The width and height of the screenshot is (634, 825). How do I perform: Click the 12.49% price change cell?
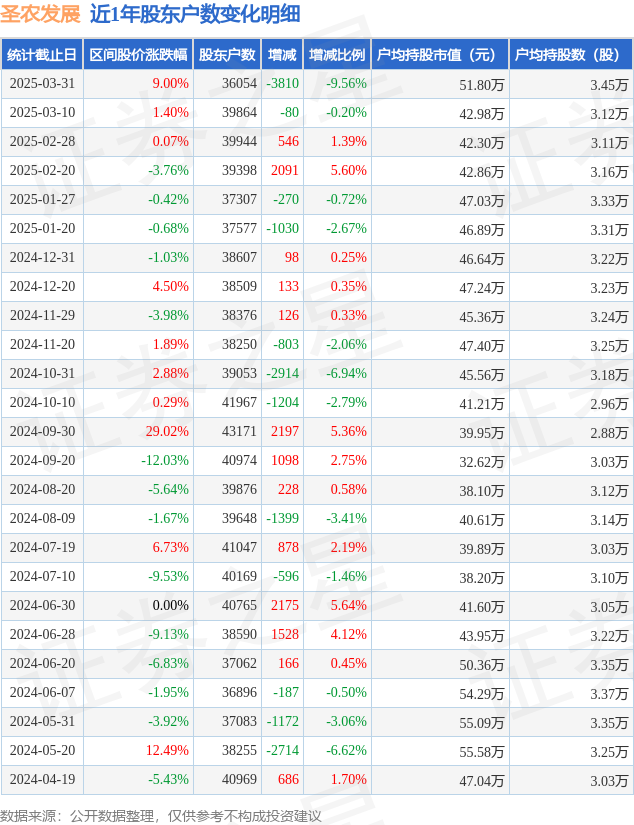coord(167,751)
